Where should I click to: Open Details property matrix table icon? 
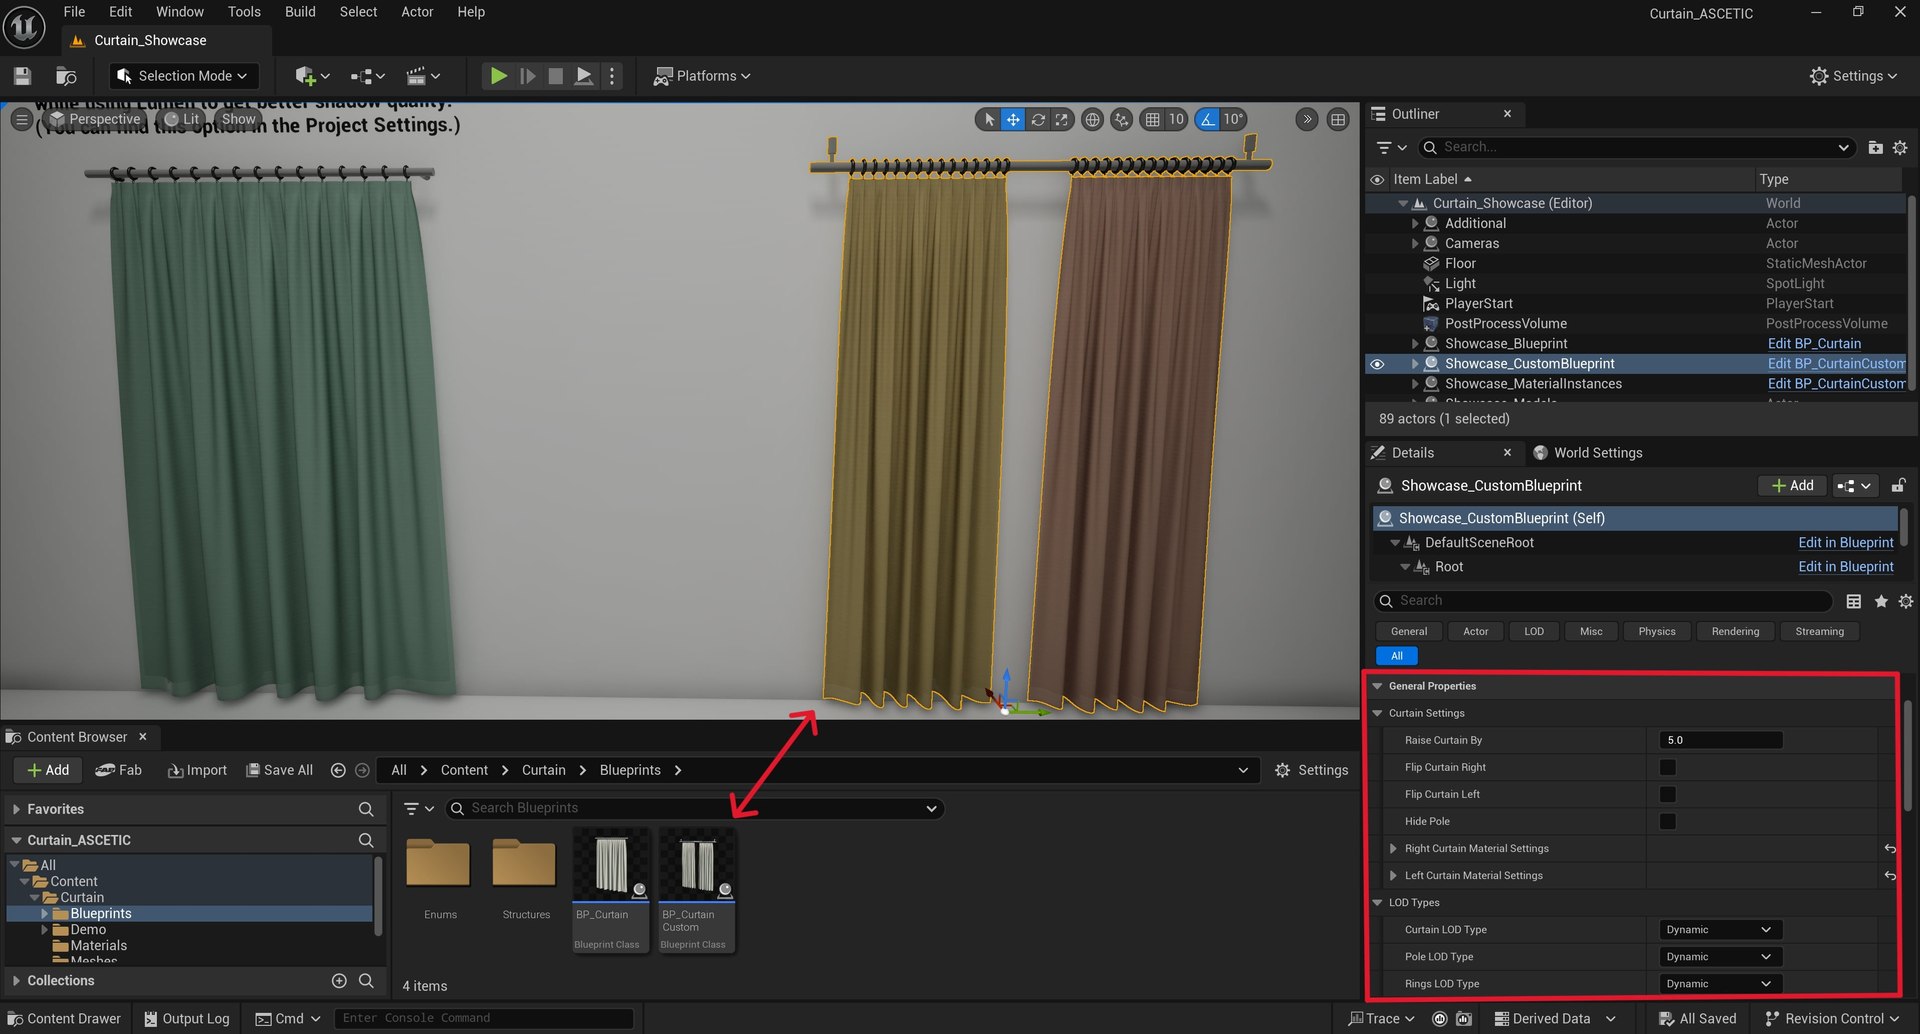[x=1853, y=601]
